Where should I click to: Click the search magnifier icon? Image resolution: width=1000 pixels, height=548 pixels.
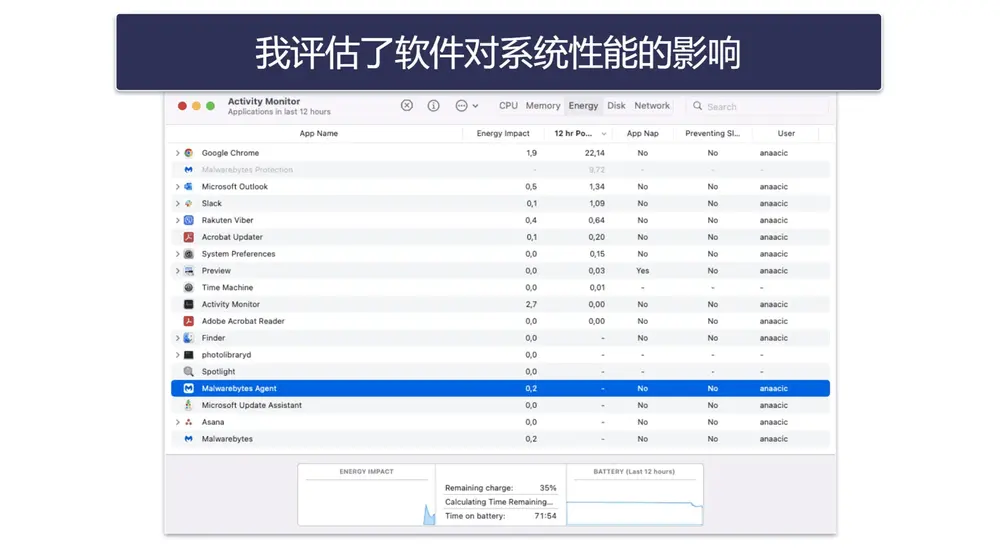[x=697, y=106]
